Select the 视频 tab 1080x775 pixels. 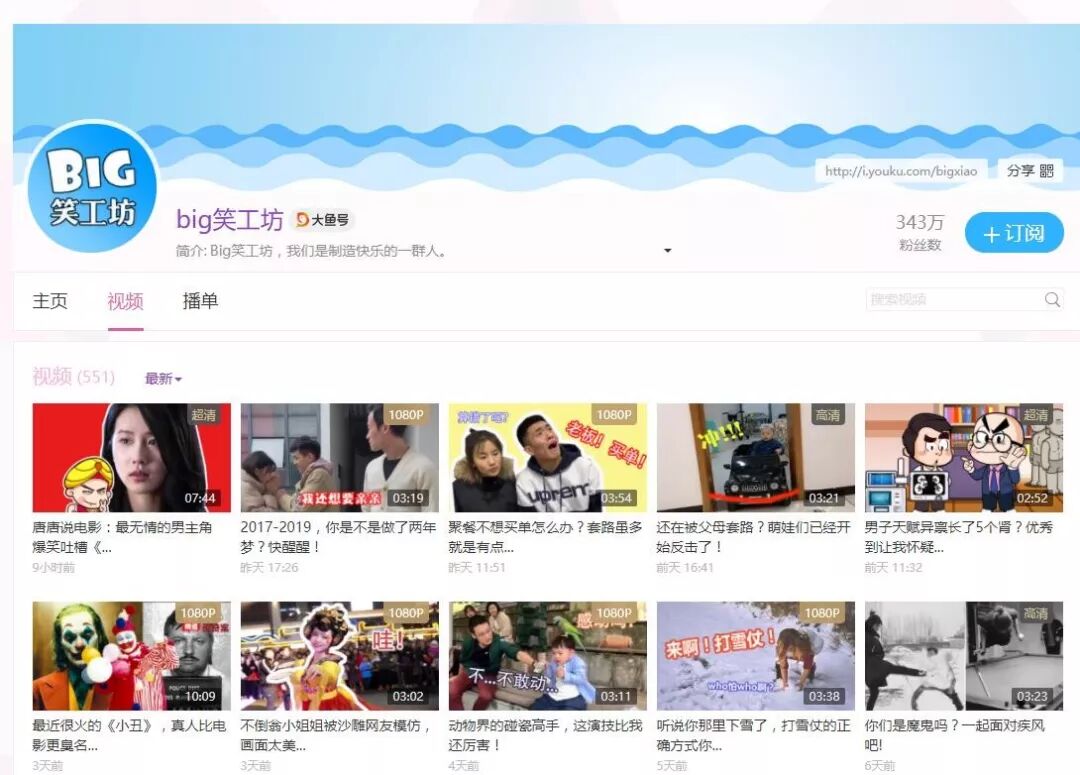[x=124, y=301]
